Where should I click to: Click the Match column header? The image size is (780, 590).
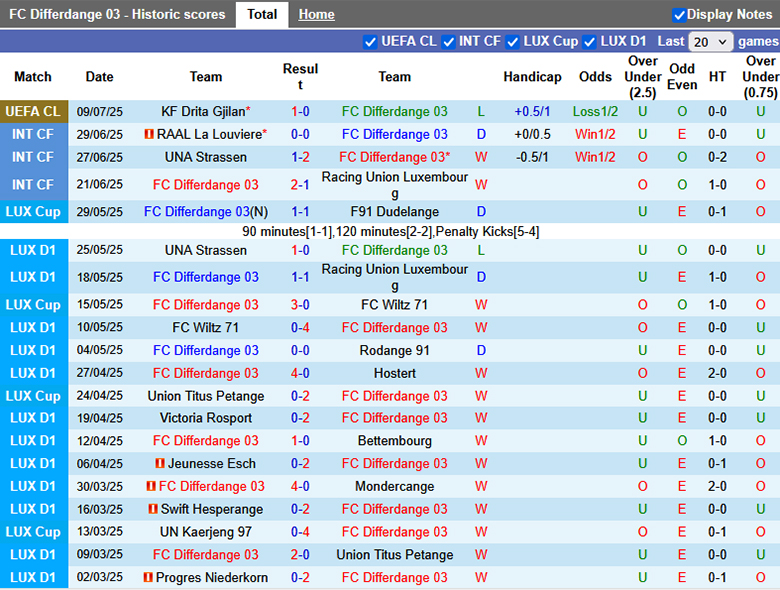pyautogui.click(x=33, y=77)
